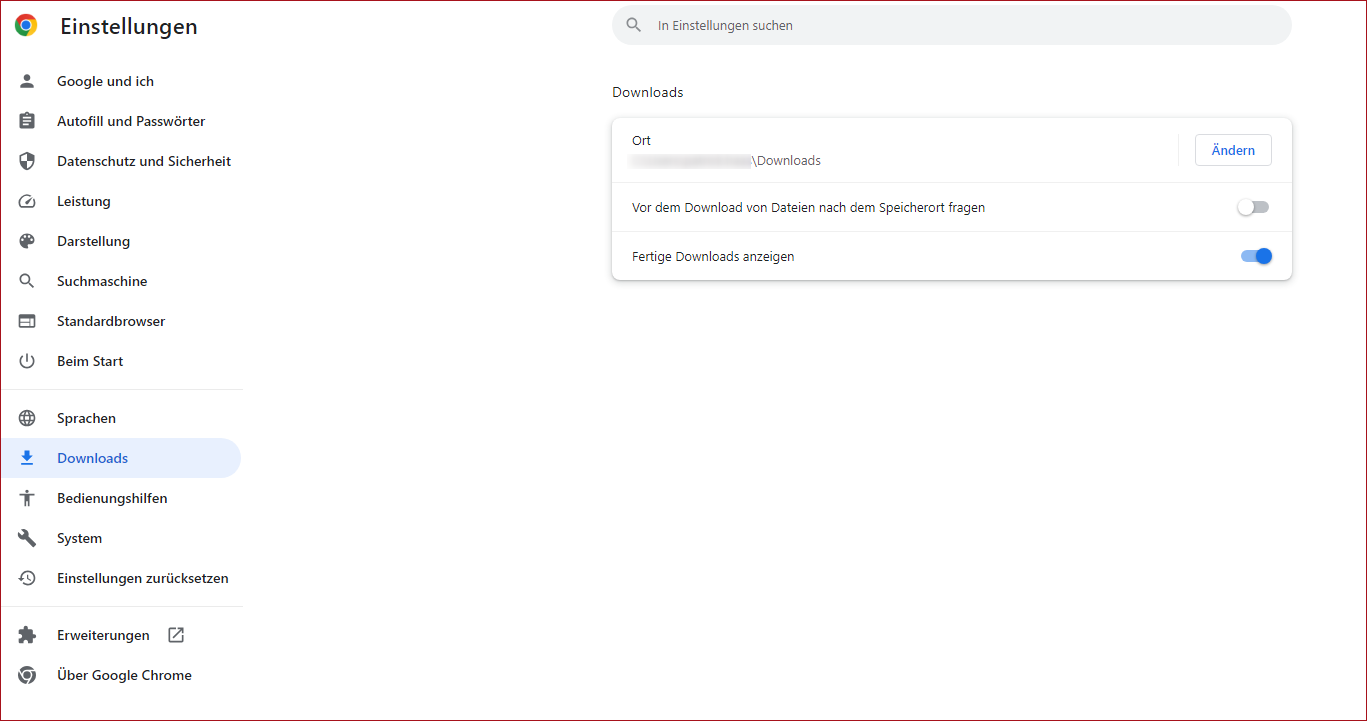The image size is (1367, 721).
Task: Click the Leistung speedometer icon
Action: (x=27, y=201)
